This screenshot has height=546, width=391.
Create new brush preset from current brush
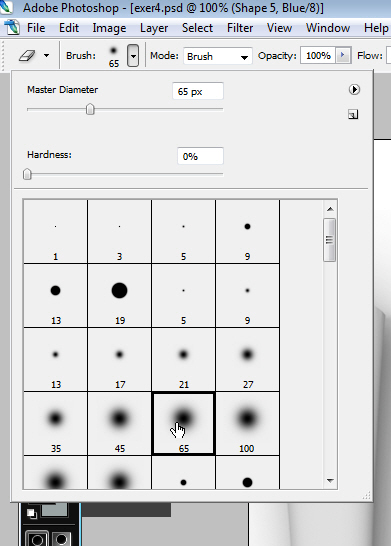353,114
